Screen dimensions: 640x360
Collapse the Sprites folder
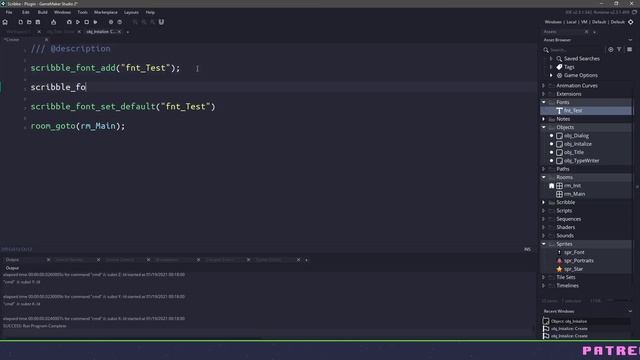pyautogui.click(x=544, y=244)
